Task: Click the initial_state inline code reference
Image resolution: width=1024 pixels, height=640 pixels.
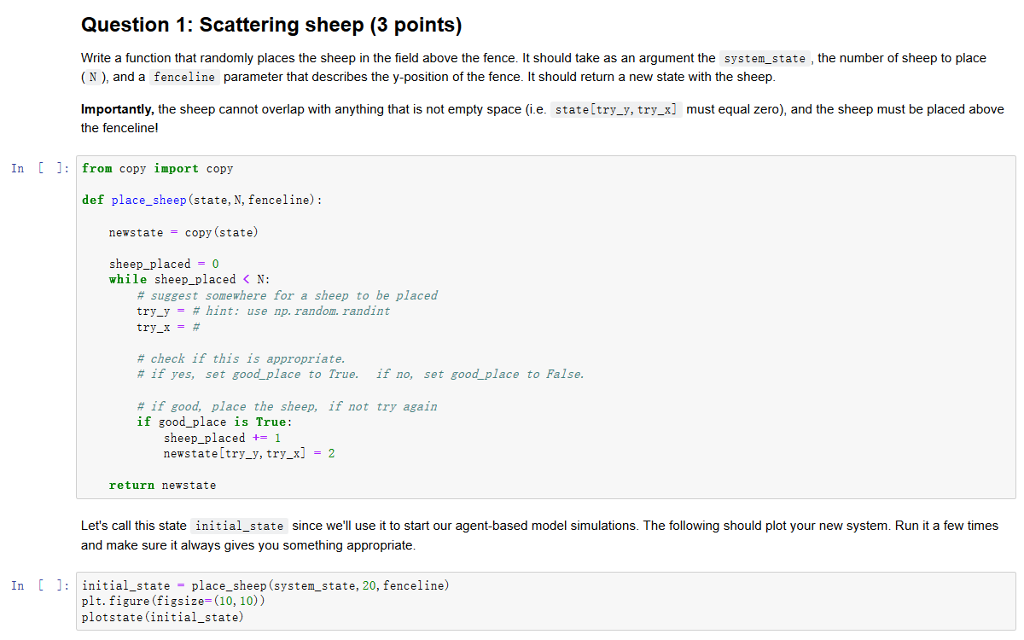Action: (239, 525)
